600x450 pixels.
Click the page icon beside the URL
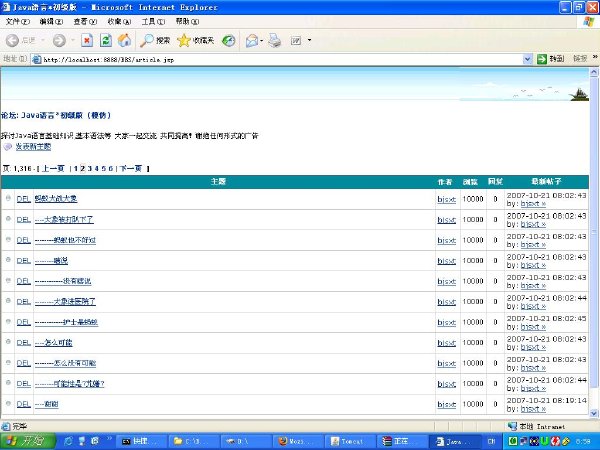point(37,59)
